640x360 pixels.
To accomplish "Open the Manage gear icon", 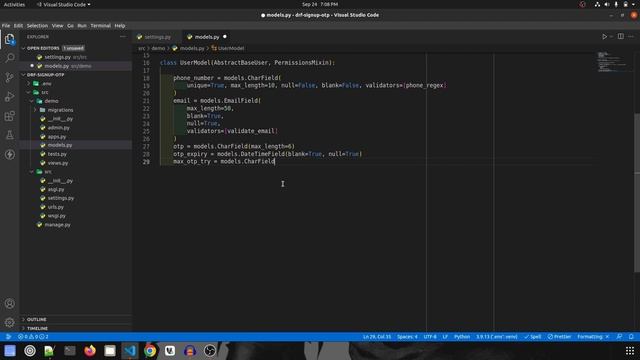I will click(x=9, y=322).
